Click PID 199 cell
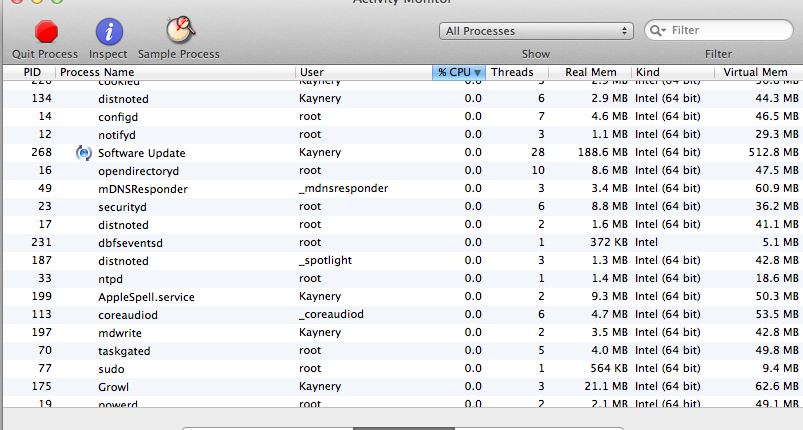Image resolution: width=803 pixels, height=430 pixels. [x=41, y=296]
